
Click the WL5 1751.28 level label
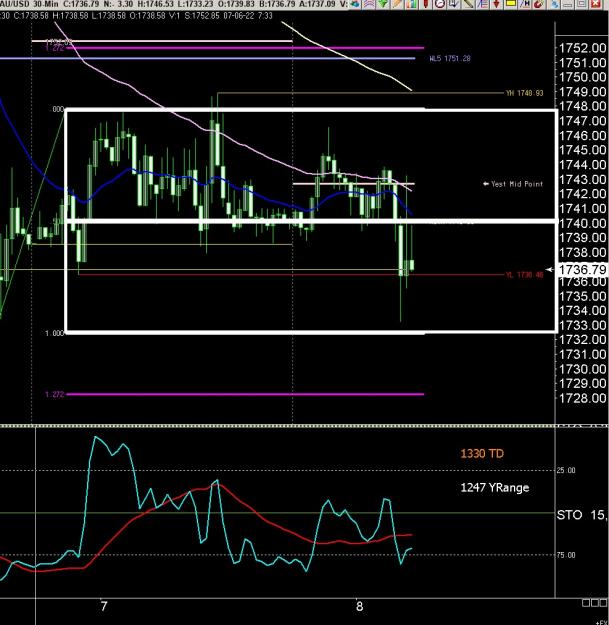[x=450, y=59]
